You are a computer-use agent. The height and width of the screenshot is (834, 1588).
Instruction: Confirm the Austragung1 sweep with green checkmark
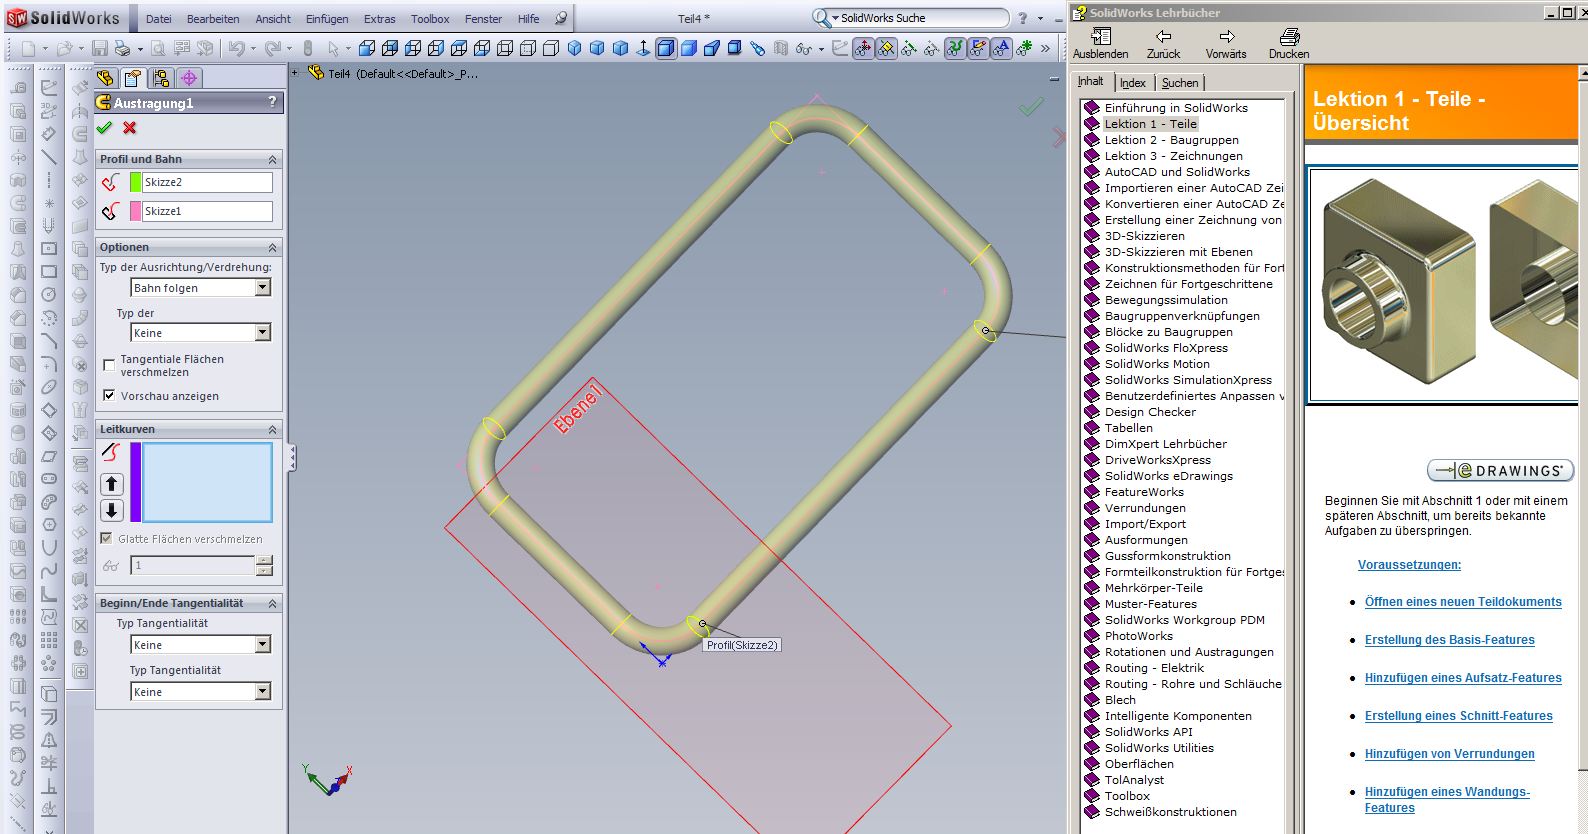pyautogui.click(x=105, y=128)
